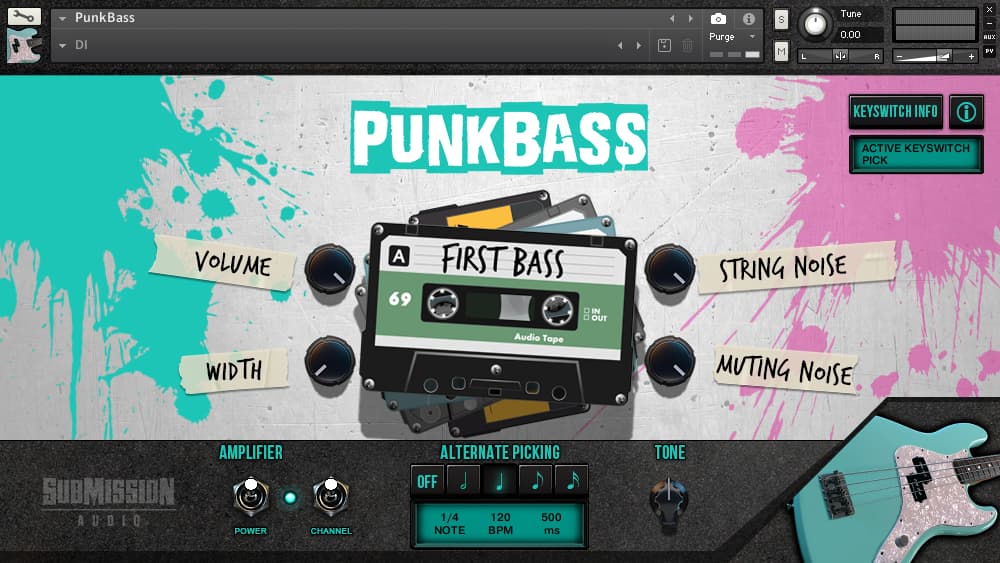Click the save preset disk icon
Screen dimensions: 1000x563
pyautogui.click(x=664, y=45)
